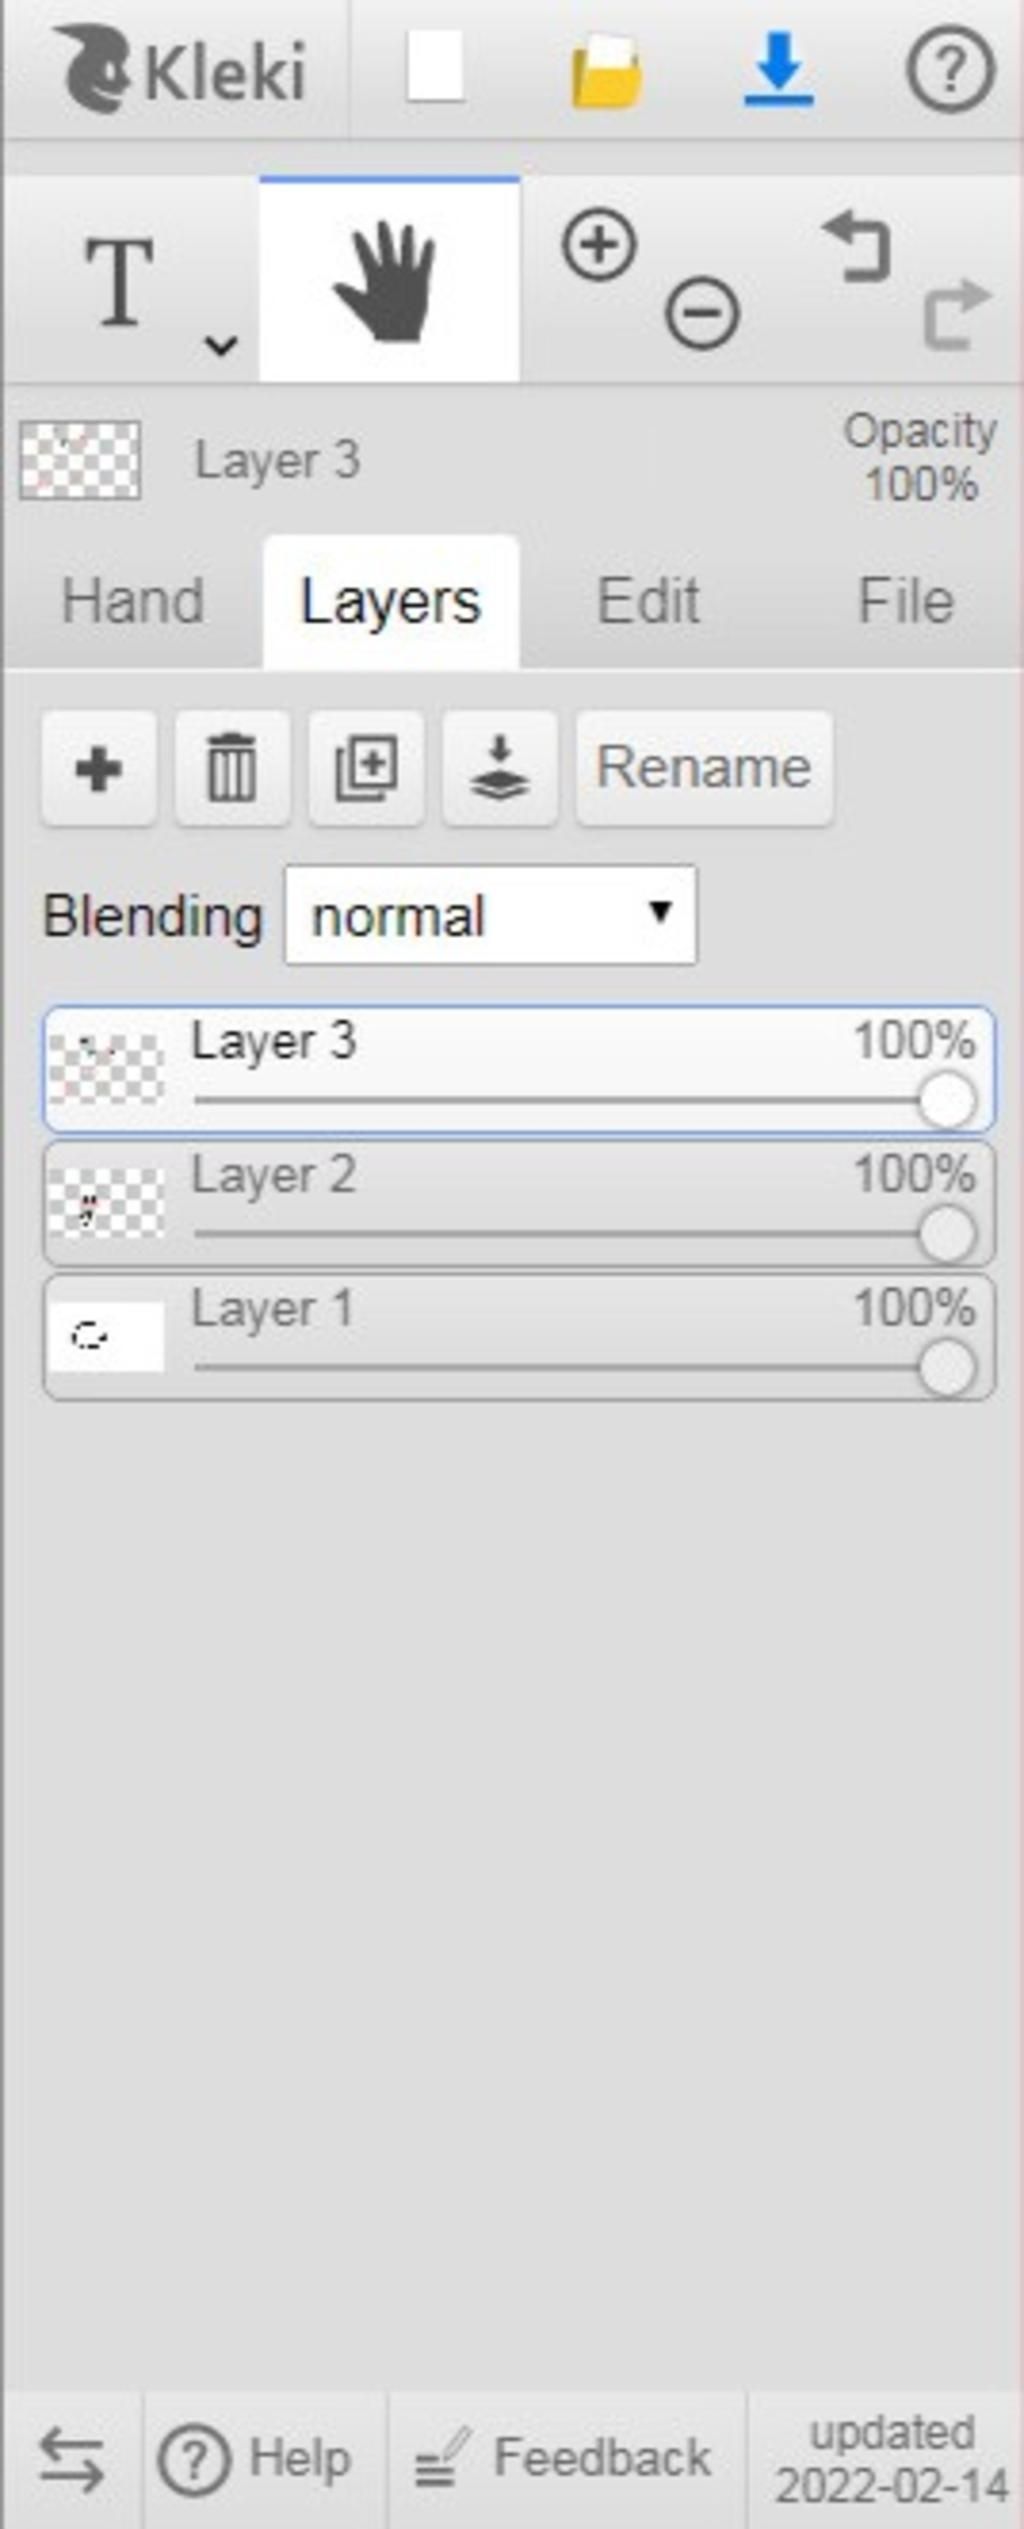Open the tool selection chevron beside Text

220,345
